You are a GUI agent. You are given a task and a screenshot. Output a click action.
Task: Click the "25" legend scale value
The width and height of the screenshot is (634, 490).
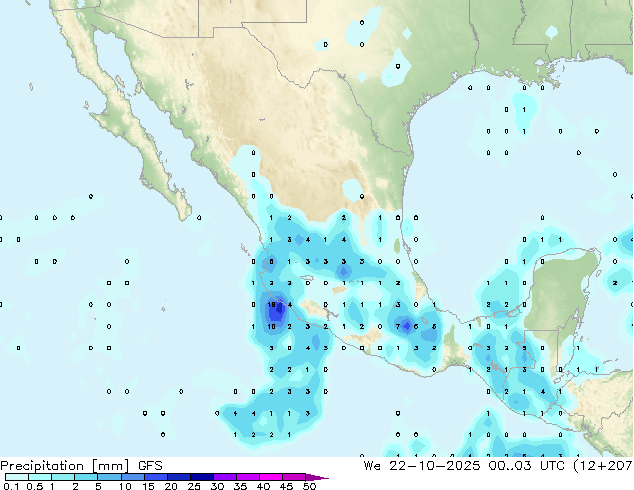coord(194,486)
